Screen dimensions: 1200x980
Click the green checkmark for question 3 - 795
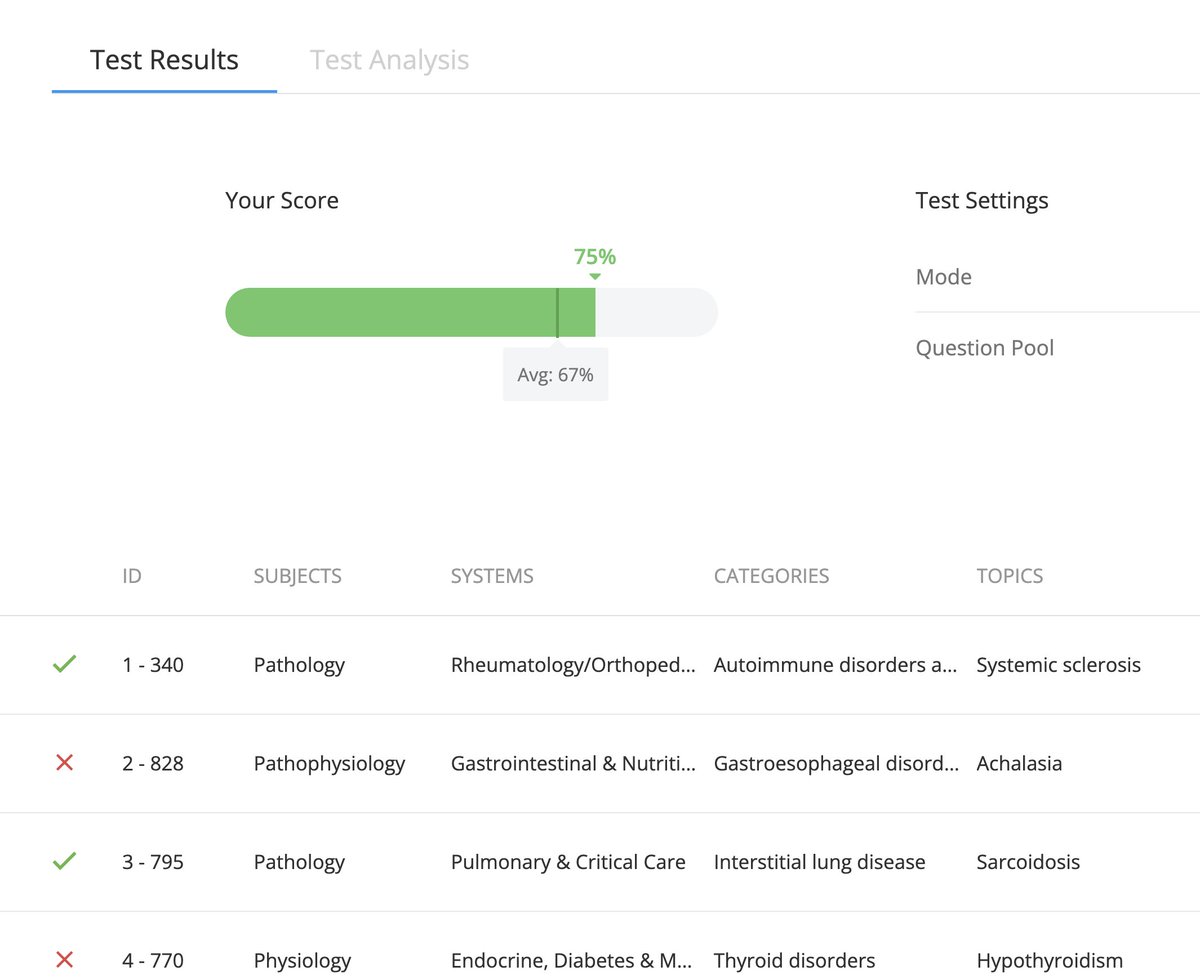[64, 861]
